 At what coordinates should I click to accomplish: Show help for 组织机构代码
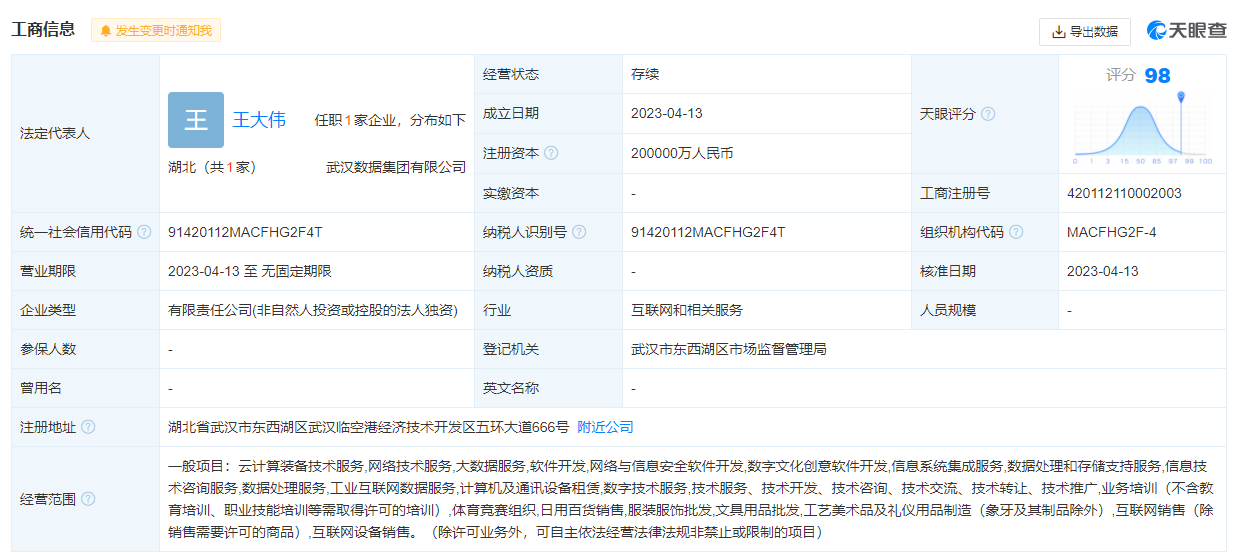(1016, 233)
